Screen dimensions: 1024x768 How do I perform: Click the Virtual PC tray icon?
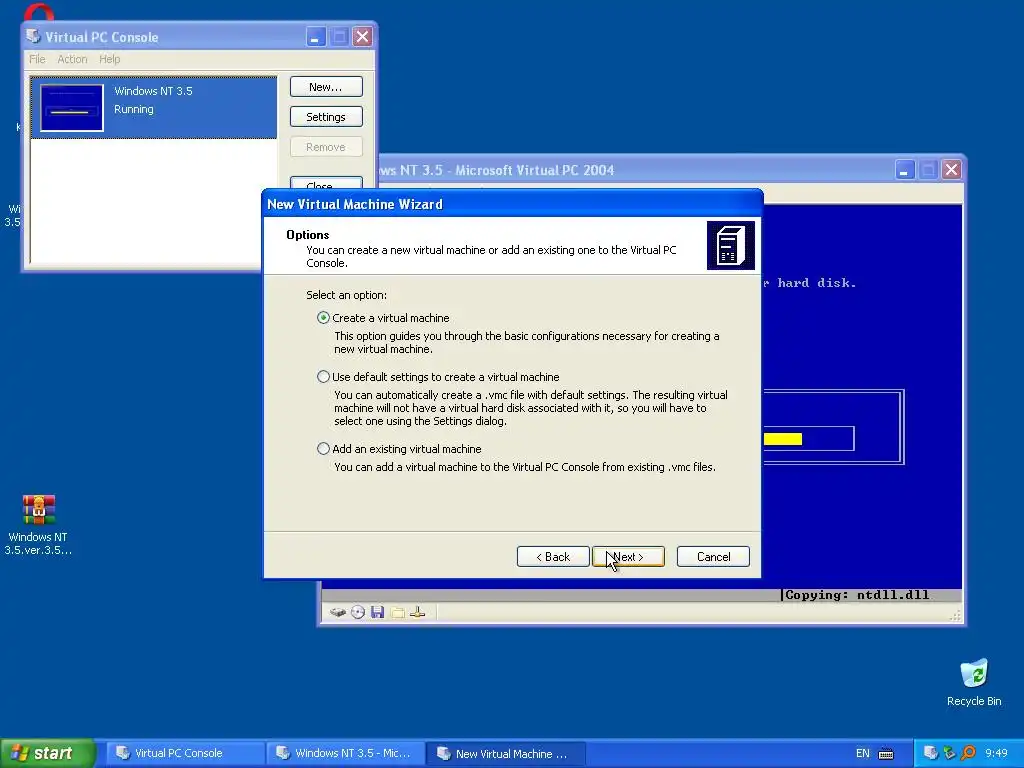pos(931,753)
